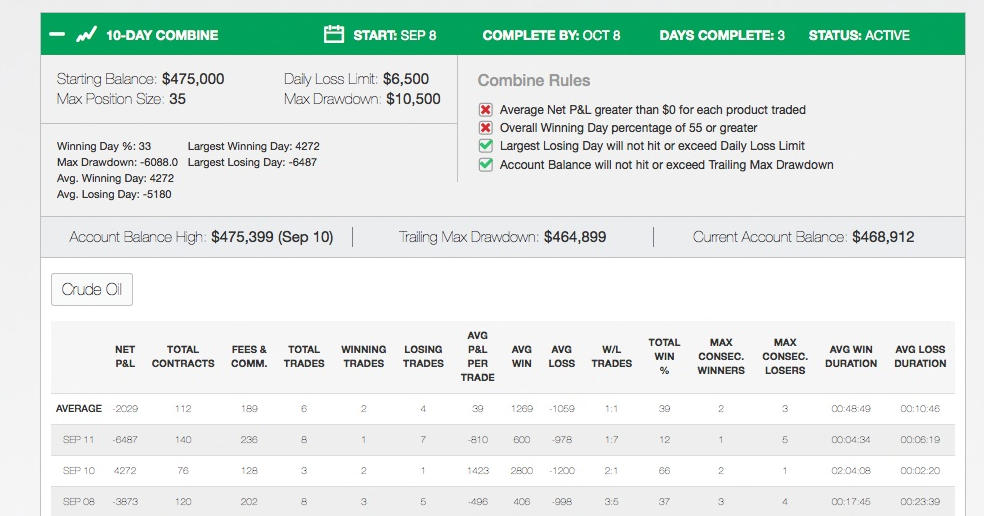Click the green check for Trailing Max Drawdown rule

[486, 164]
